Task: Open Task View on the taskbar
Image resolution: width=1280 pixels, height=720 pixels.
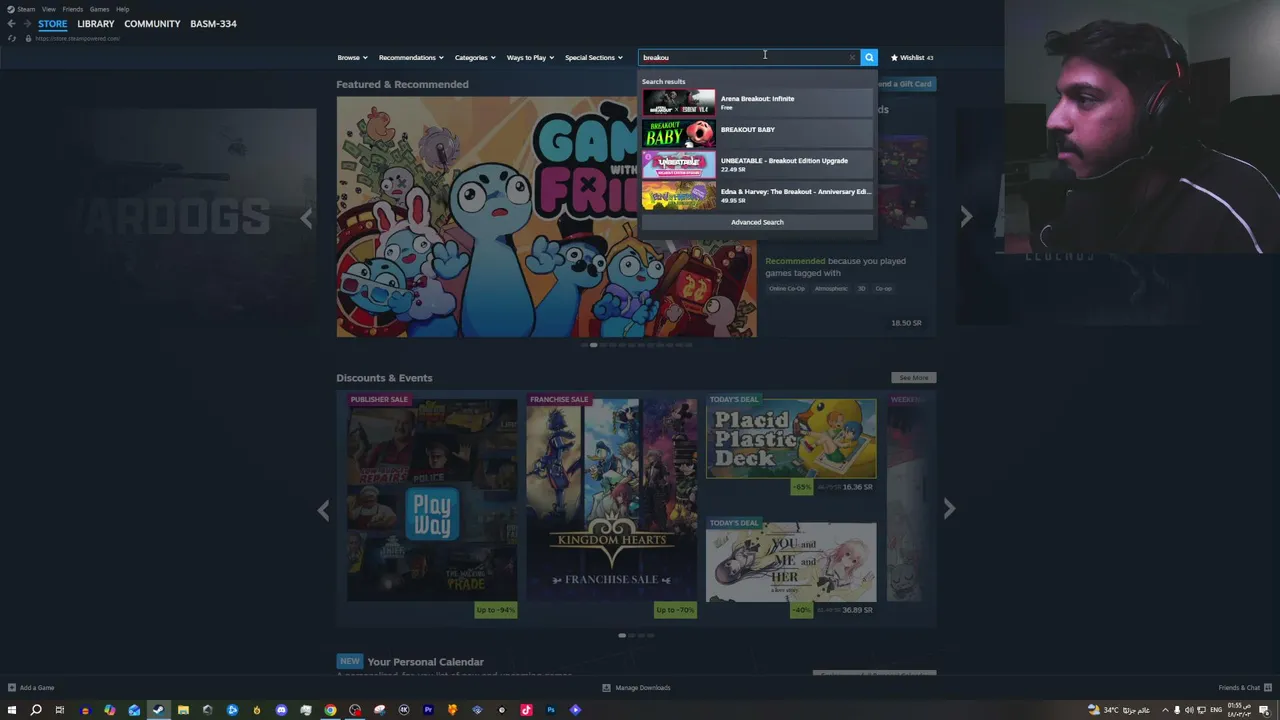Action: [x=60, y=710]
